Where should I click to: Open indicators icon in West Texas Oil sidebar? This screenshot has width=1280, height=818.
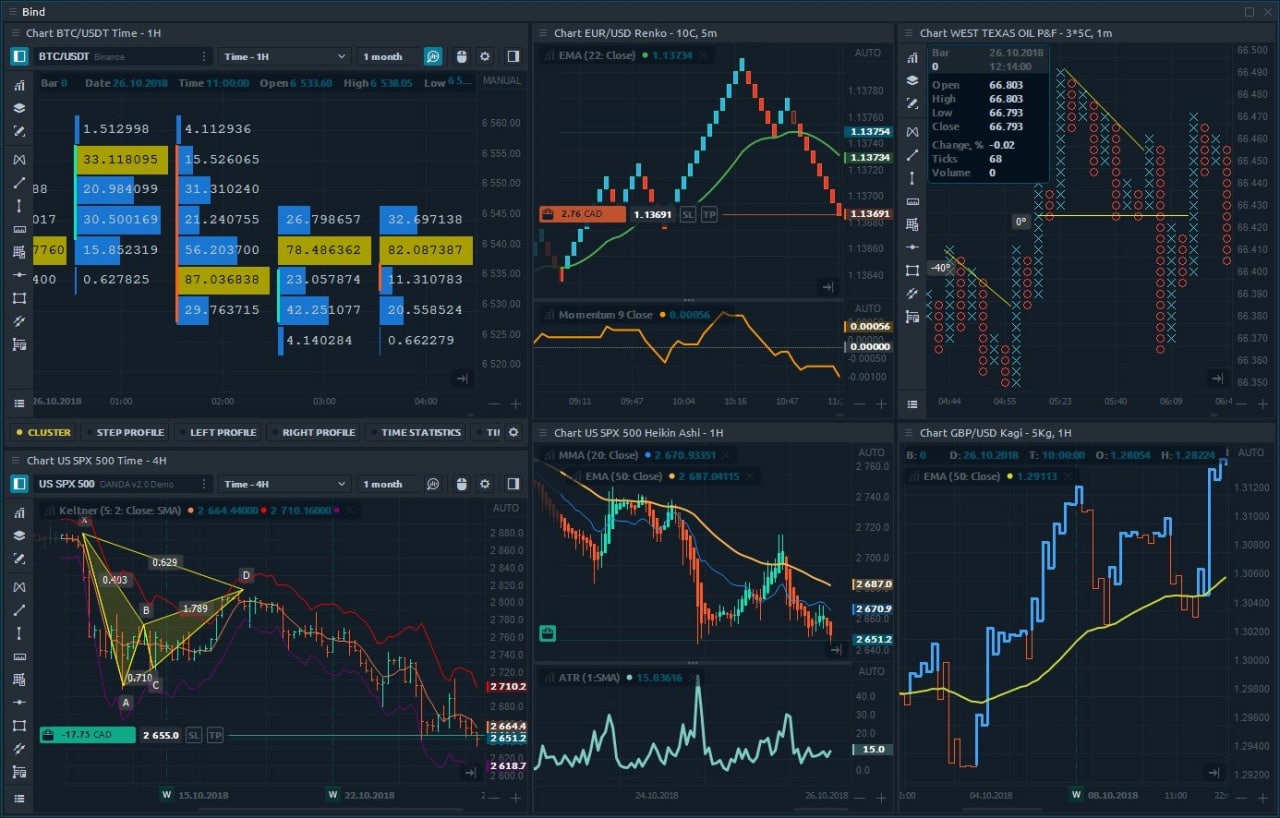click(912, 57)
